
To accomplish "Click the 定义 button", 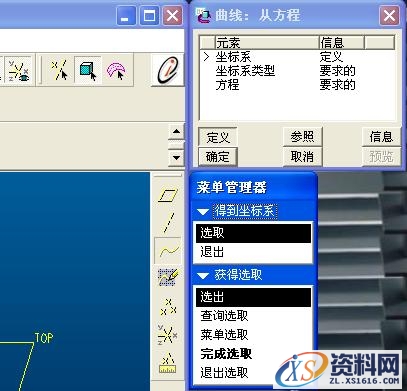I will pos(218,137).
